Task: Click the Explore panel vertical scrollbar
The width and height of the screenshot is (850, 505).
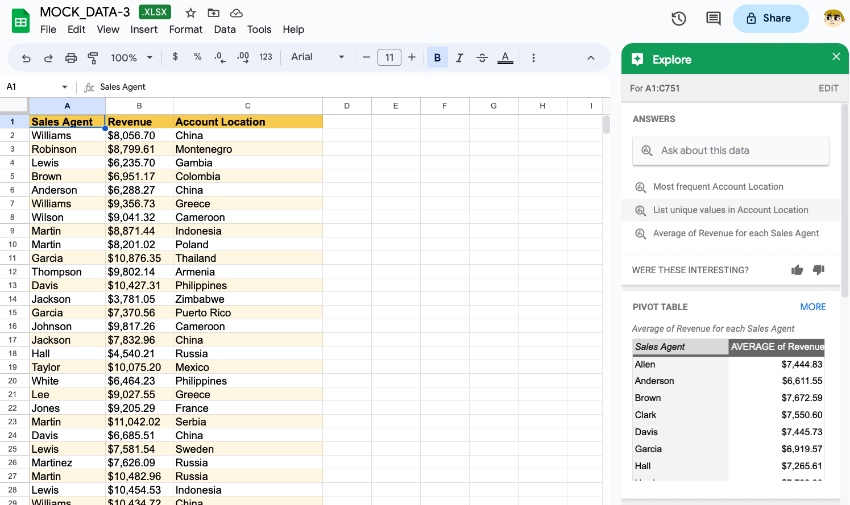Action: pos(845,200)
